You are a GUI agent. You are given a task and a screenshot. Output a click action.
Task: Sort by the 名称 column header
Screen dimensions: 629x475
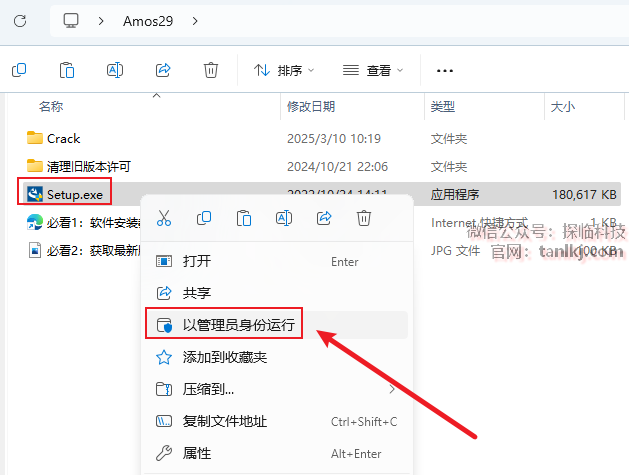51,107
